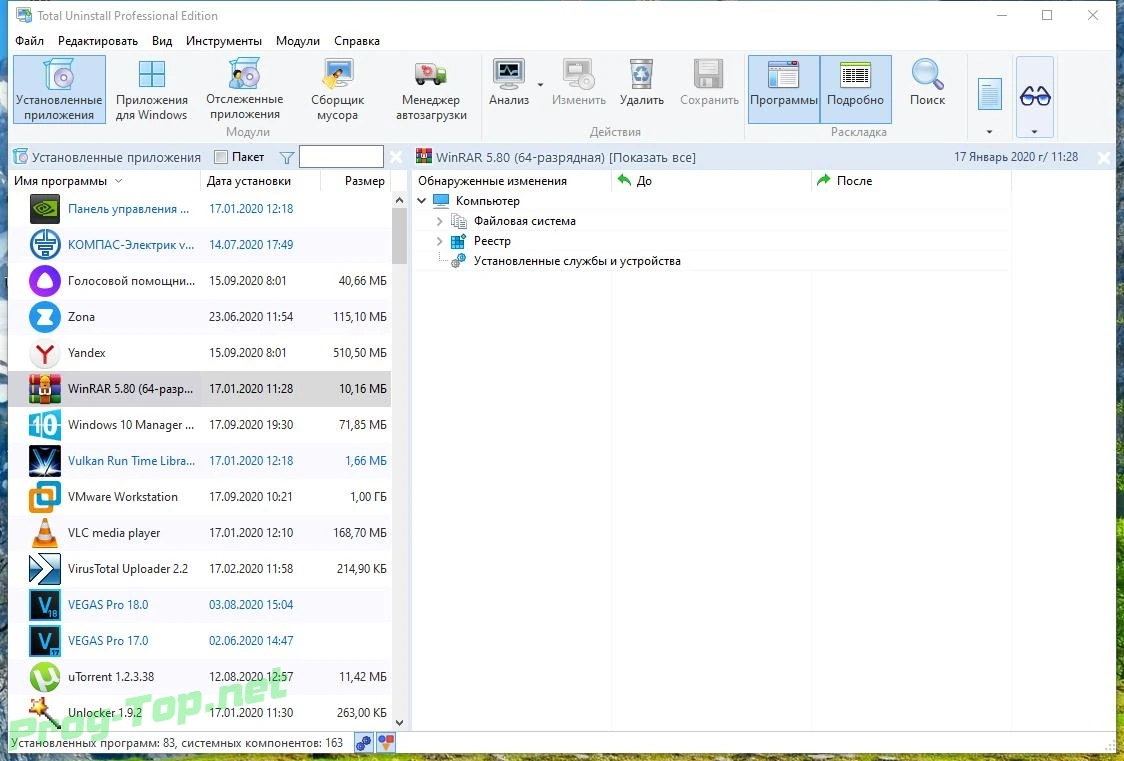Click the Удалить recycle bin icon
This screenshot has width=1124, height=761.
coord(641,73)
